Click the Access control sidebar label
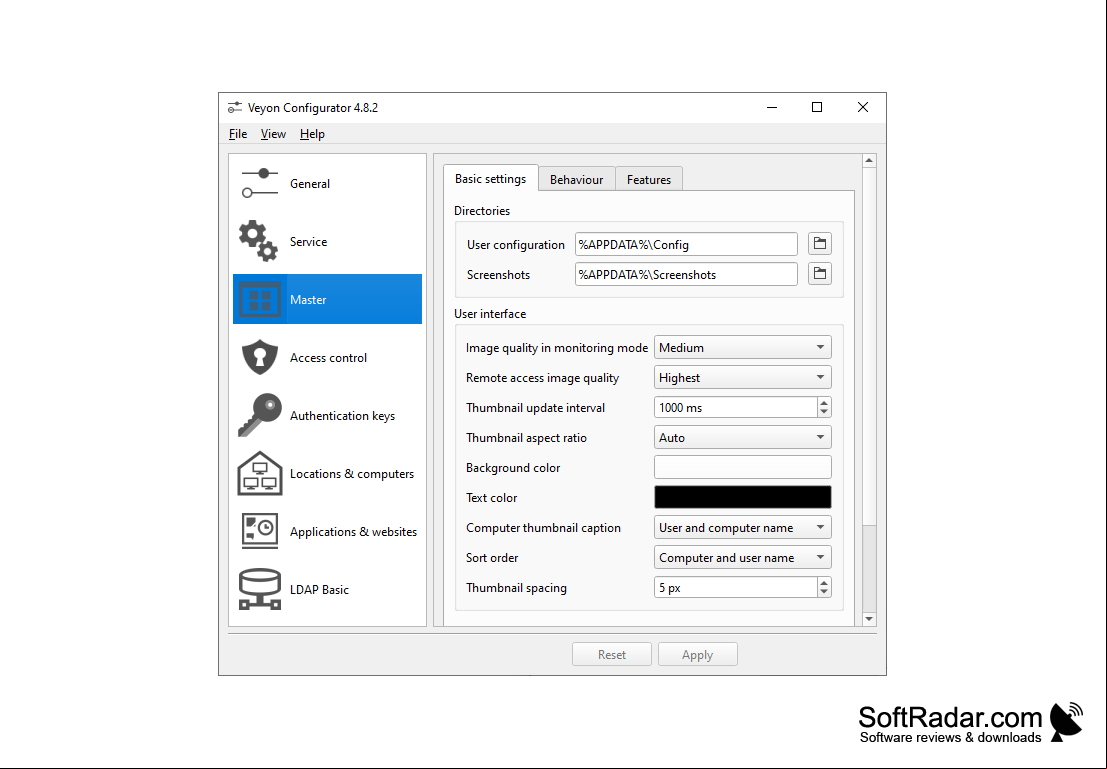This screenshot has height=769, width=1107. 328,357
